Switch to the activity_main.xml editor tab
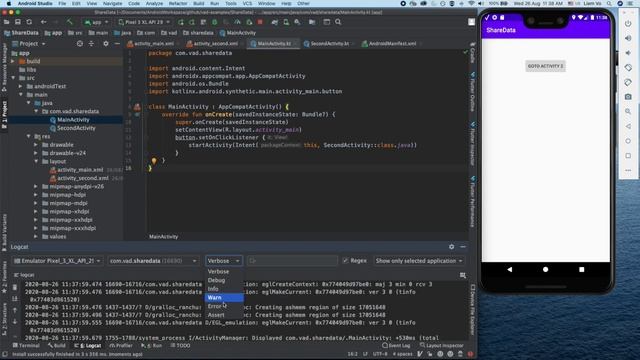The image size is (640, 360). tap(153, 43)
